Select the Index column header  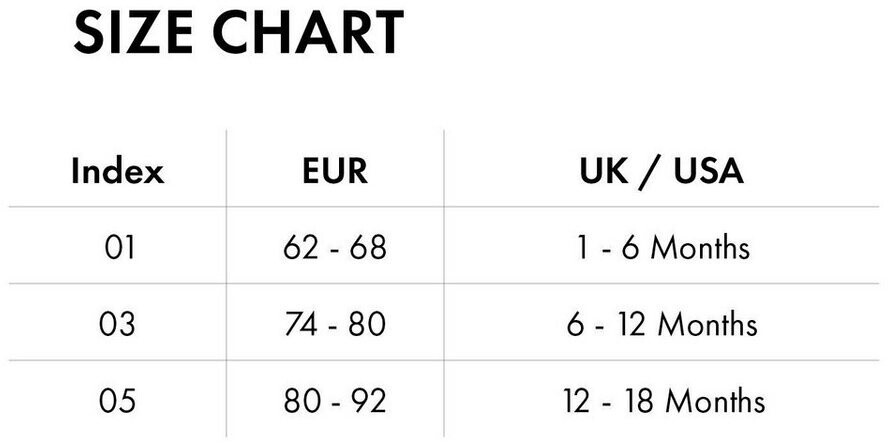click(117, 172)
